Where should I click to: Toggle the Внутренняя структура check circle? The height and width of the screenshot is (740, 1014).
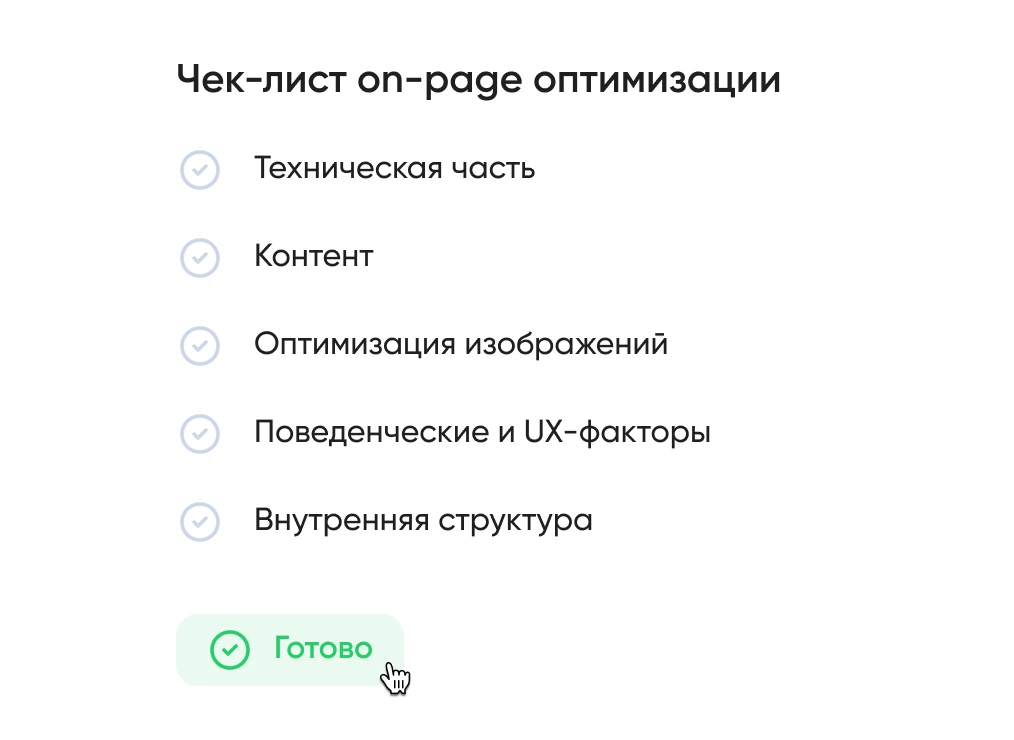click(x=200, y=522)
